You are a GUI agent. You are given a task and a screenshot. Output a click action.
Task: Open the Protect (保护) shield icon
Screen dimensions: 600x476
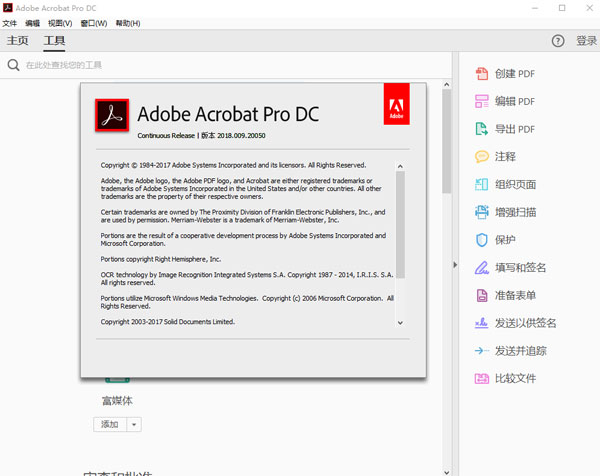[482, 240]
